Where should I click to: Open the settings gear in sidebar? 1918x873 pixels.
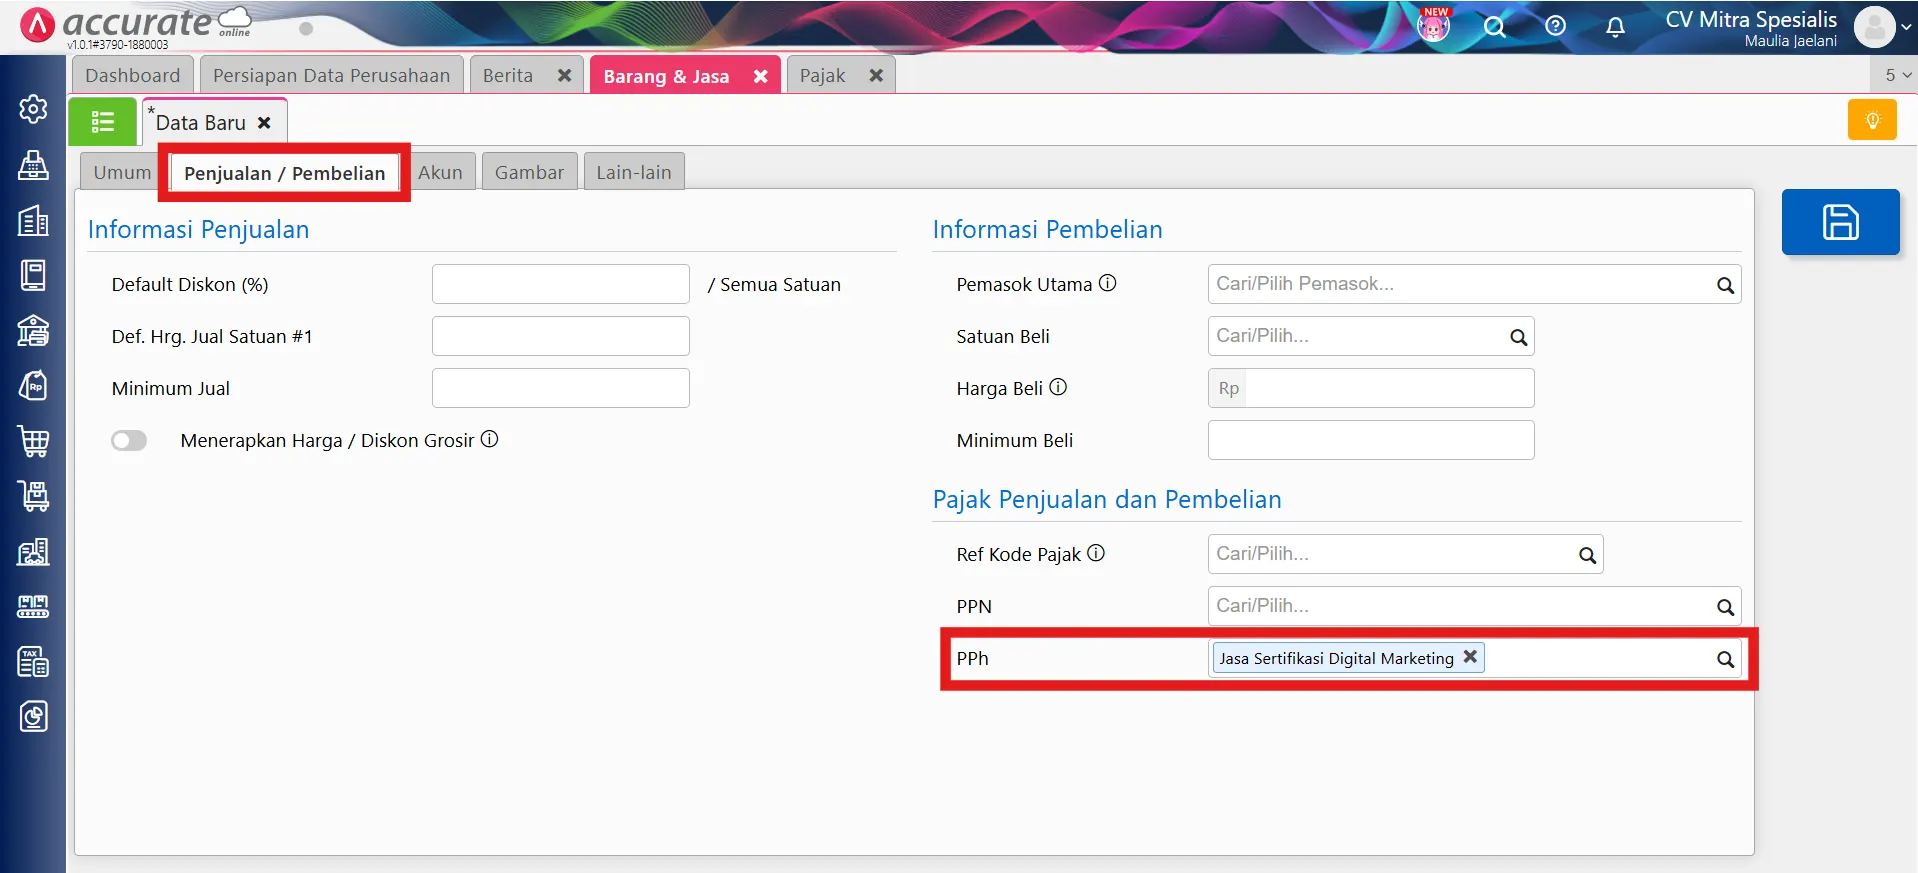[33, 109]
